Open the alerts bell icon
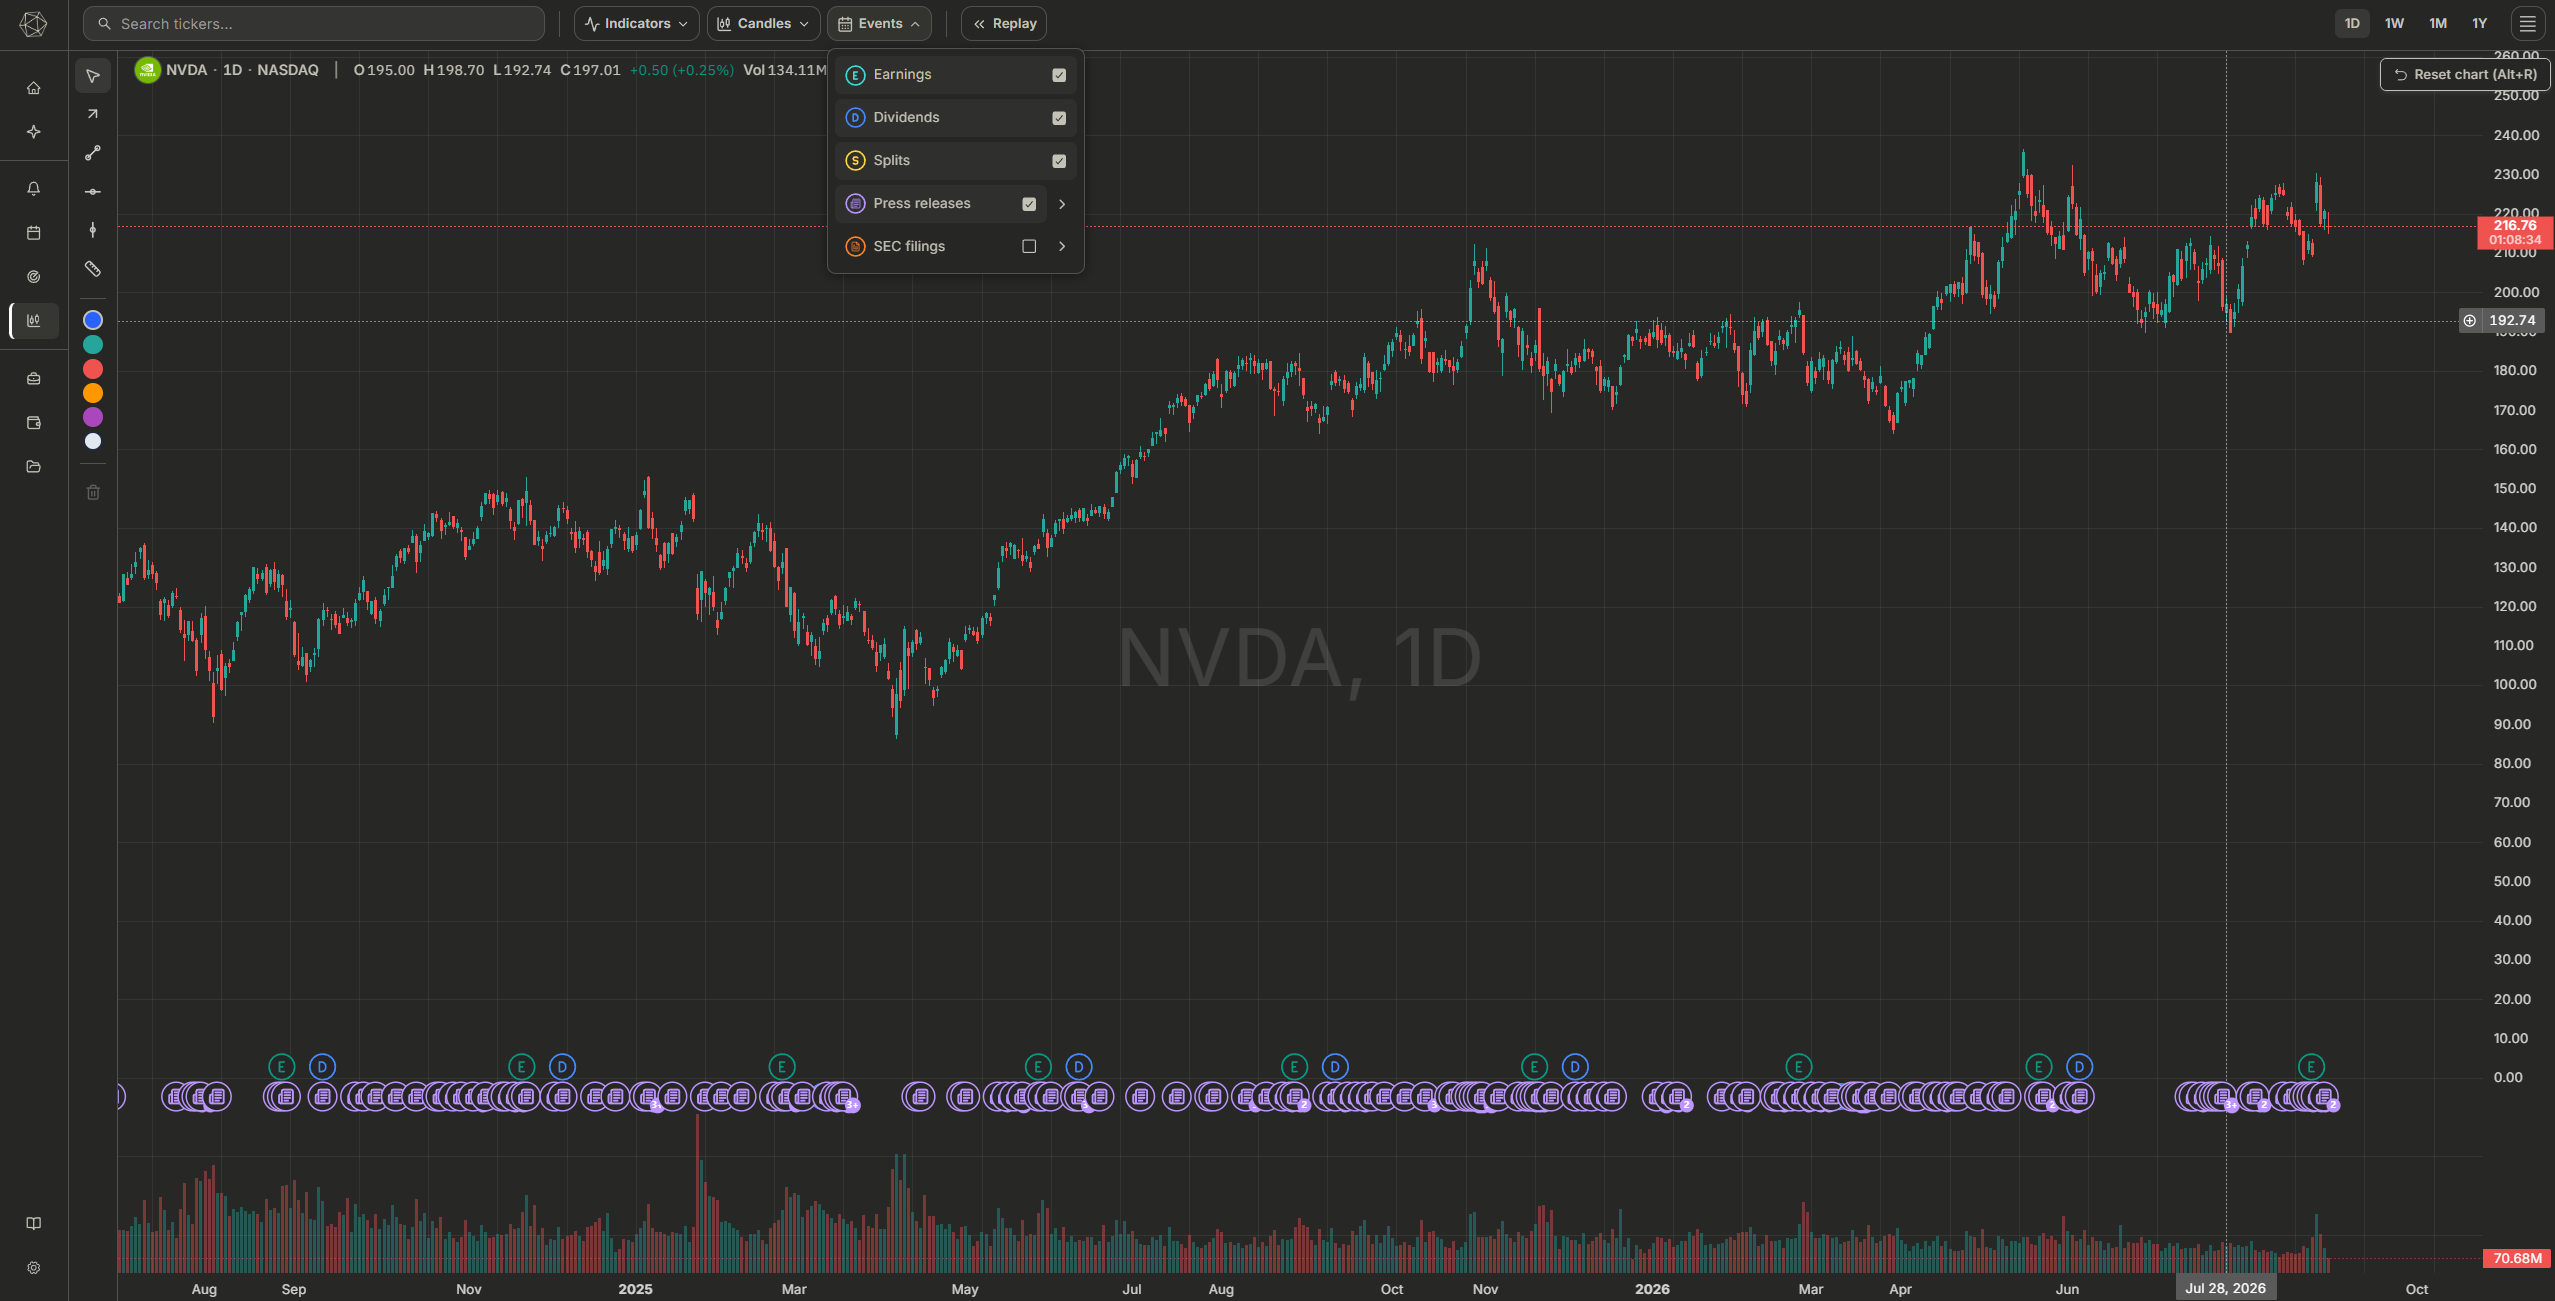The width and height of the screenshot is (2555, 1301). click(x=33, y=189)
